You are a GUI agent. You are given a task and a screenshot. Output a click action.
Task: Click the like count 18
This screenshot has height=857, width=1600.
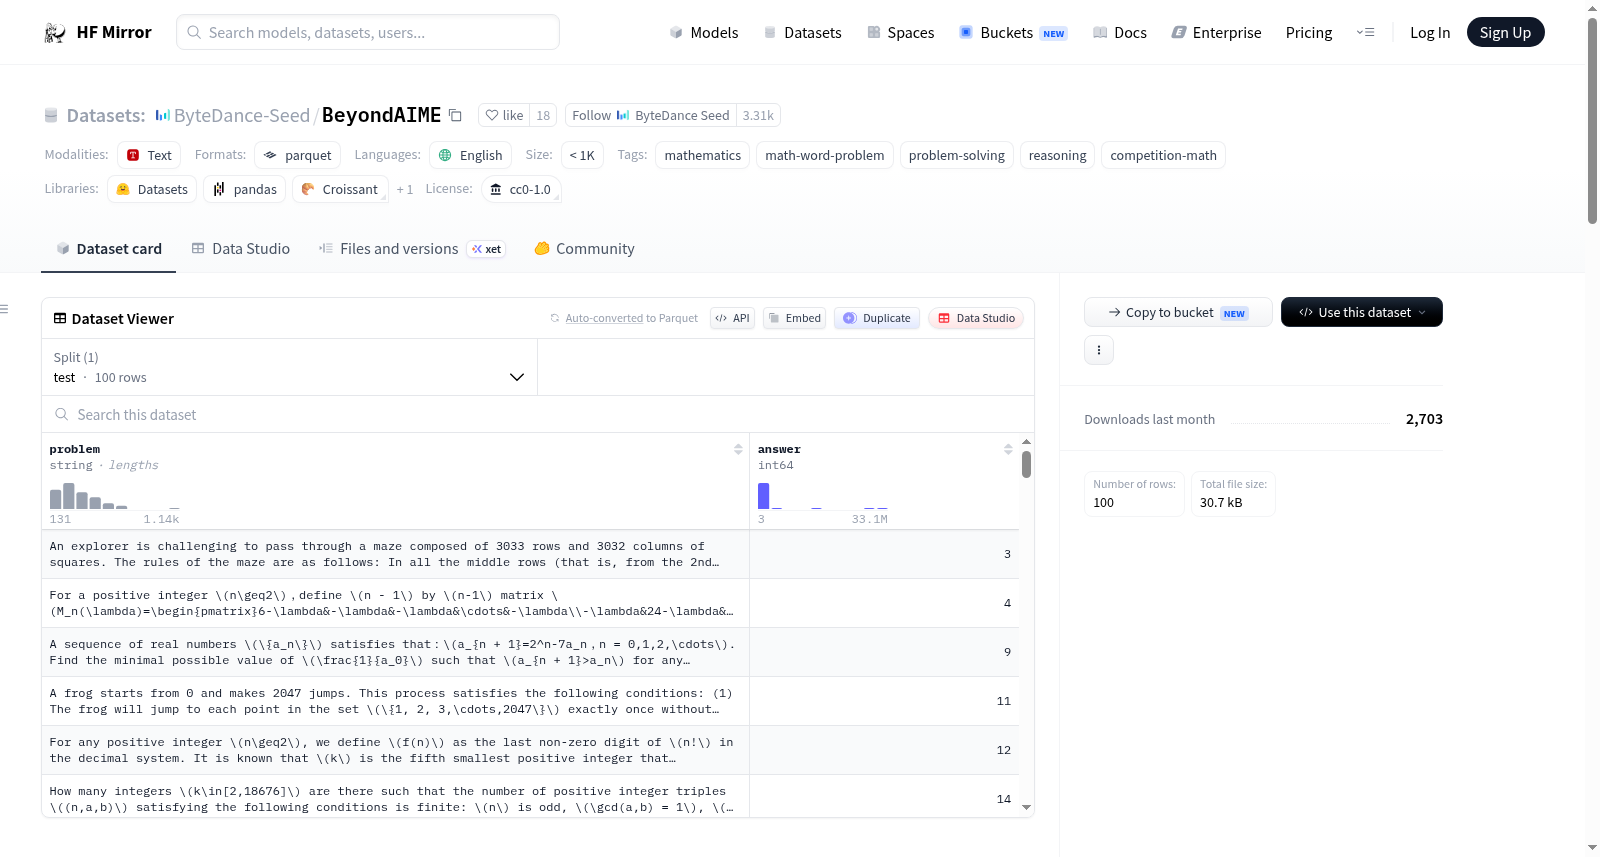[543, 115]
